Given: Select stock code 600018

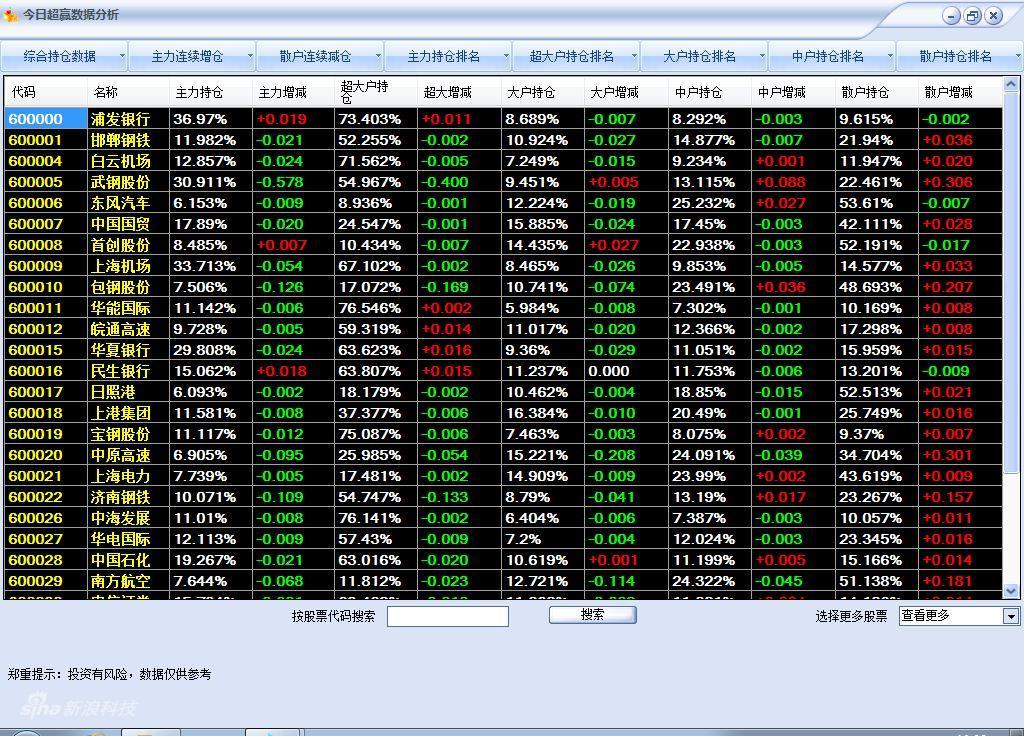Looking at the screenshot, I should pyautogui.click(x=35, y=413).
